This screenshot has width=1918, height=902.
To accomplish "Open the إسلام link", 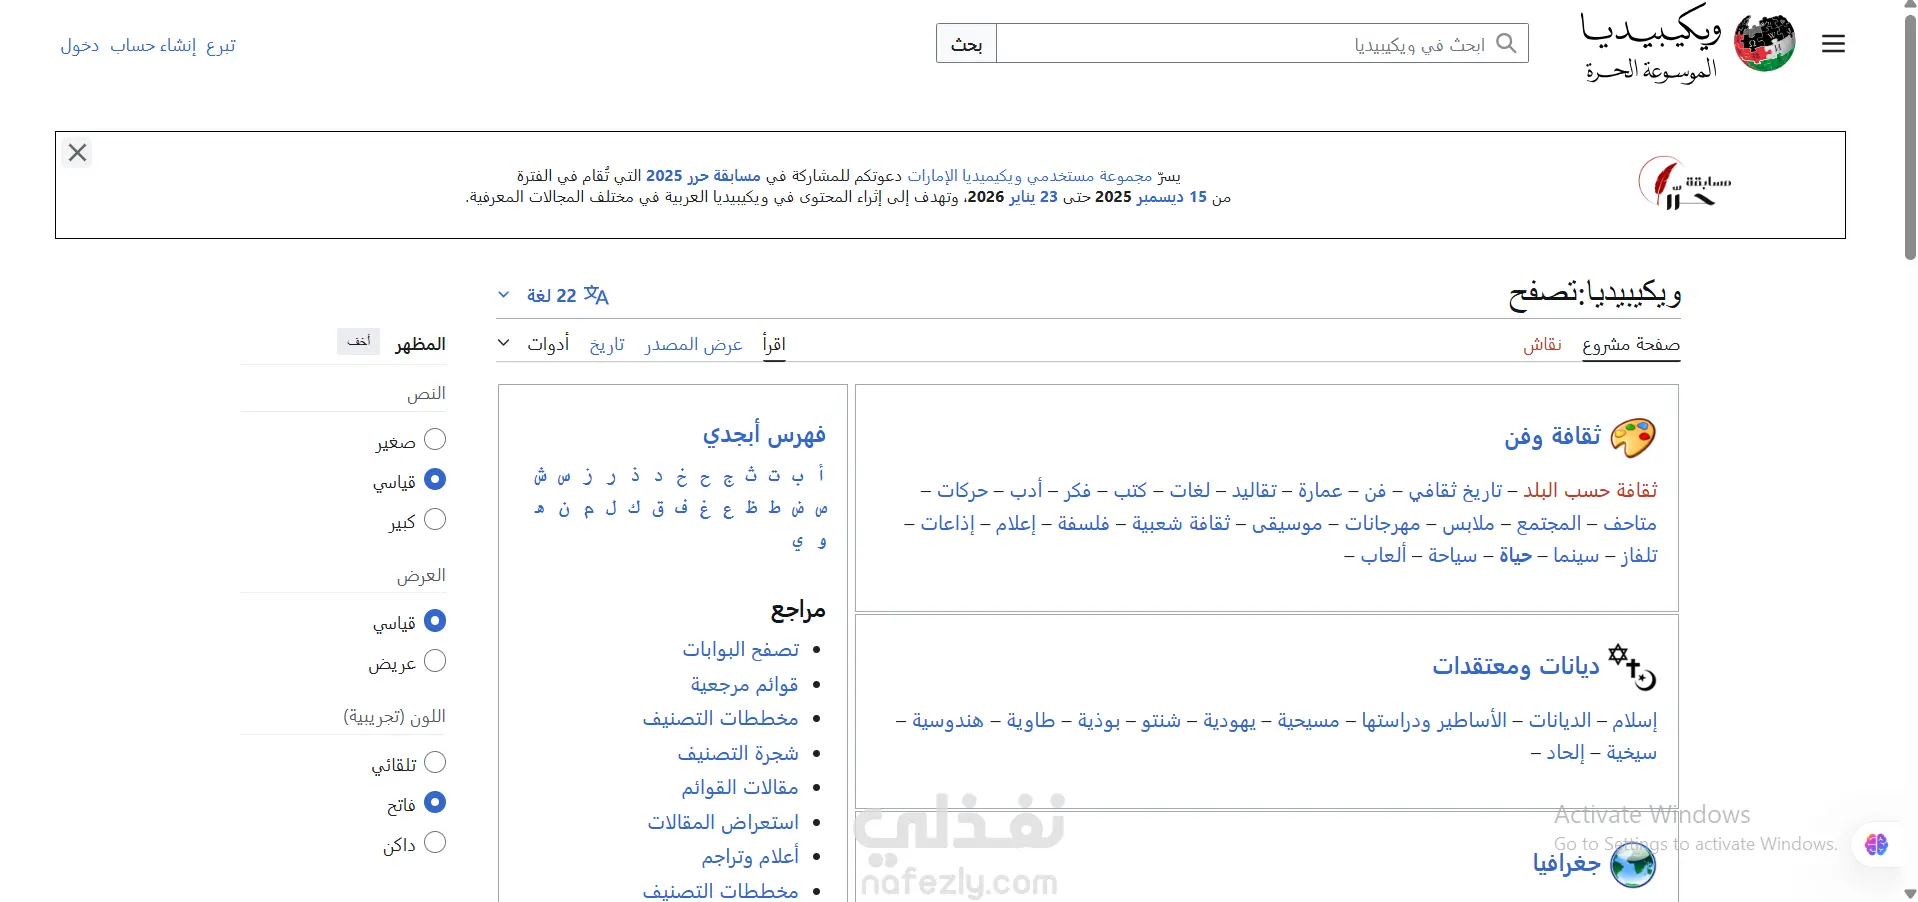I will point(1634,721).
